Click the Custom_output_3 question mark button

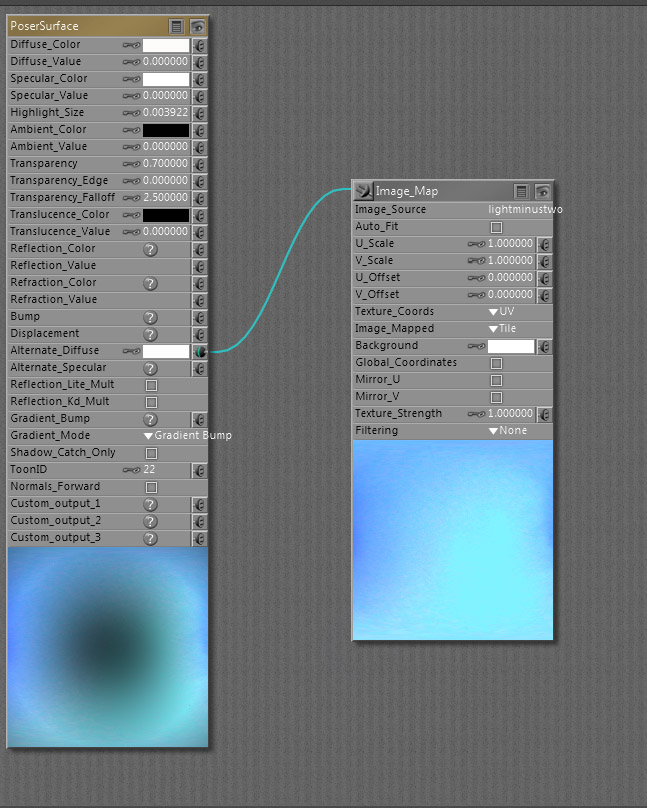pos(150,538)
